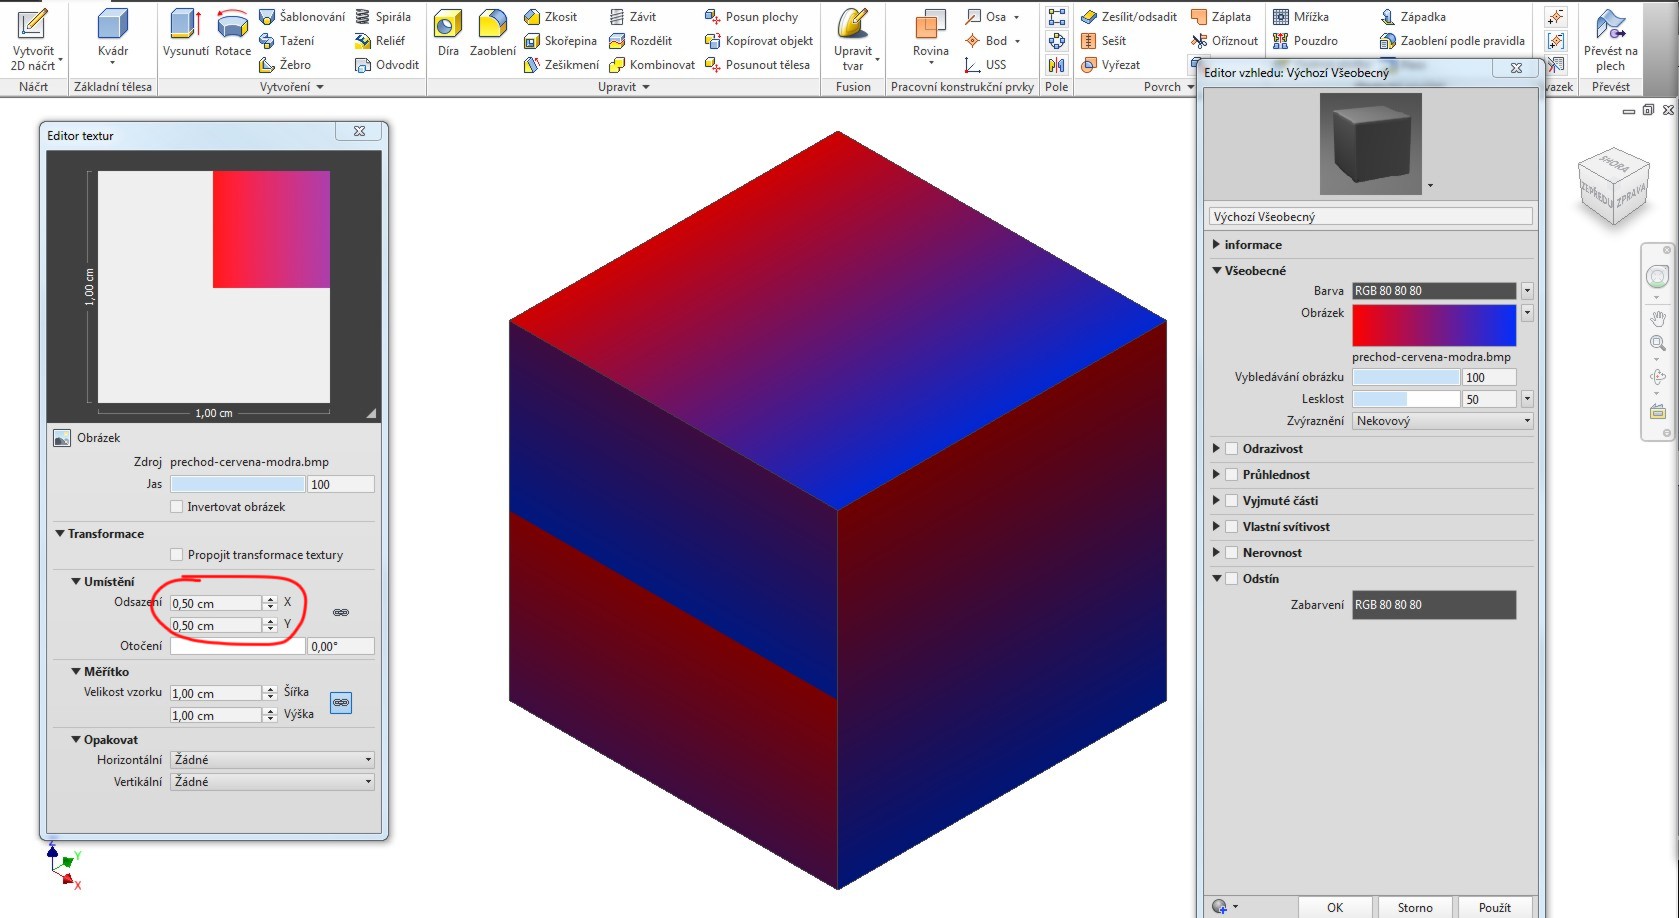Open the Horizontální repeat dropdown
Screen dimensions: 1679x918
272,760
